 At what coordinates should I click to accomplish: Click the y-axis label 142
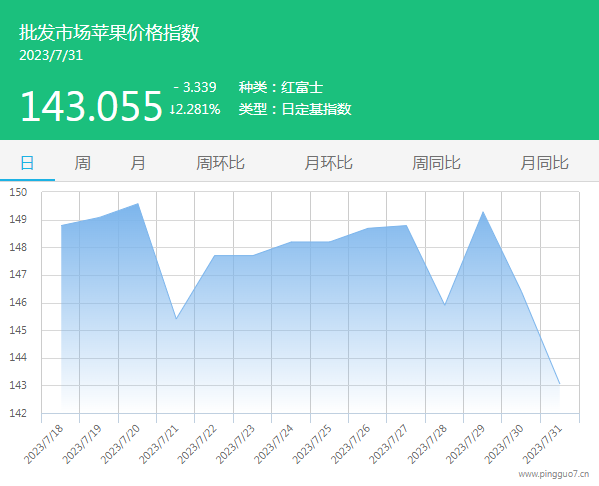click(18, 413)
